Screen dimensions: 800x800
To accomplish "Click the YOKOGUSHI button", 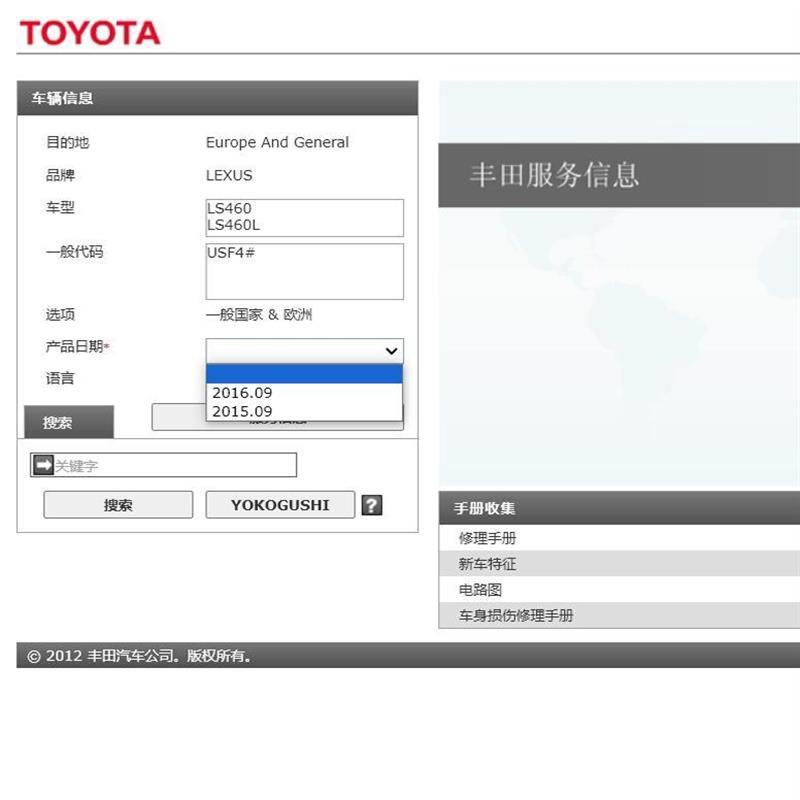I will pyautogui.click(x=280, y=505).
